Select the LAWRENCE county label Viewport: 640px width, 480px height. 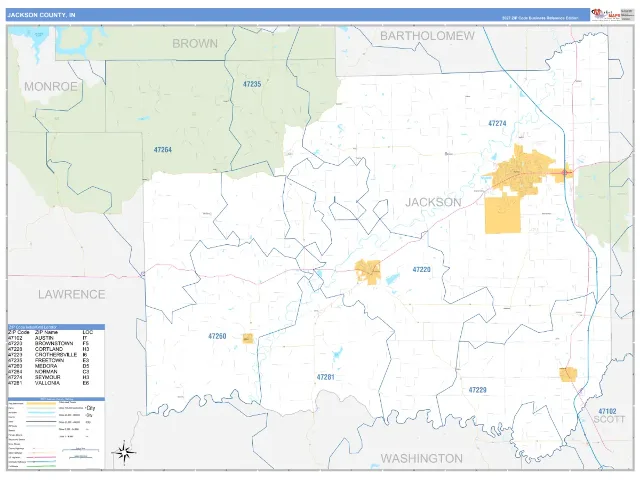pyautogui.click(x=72, y=294)
